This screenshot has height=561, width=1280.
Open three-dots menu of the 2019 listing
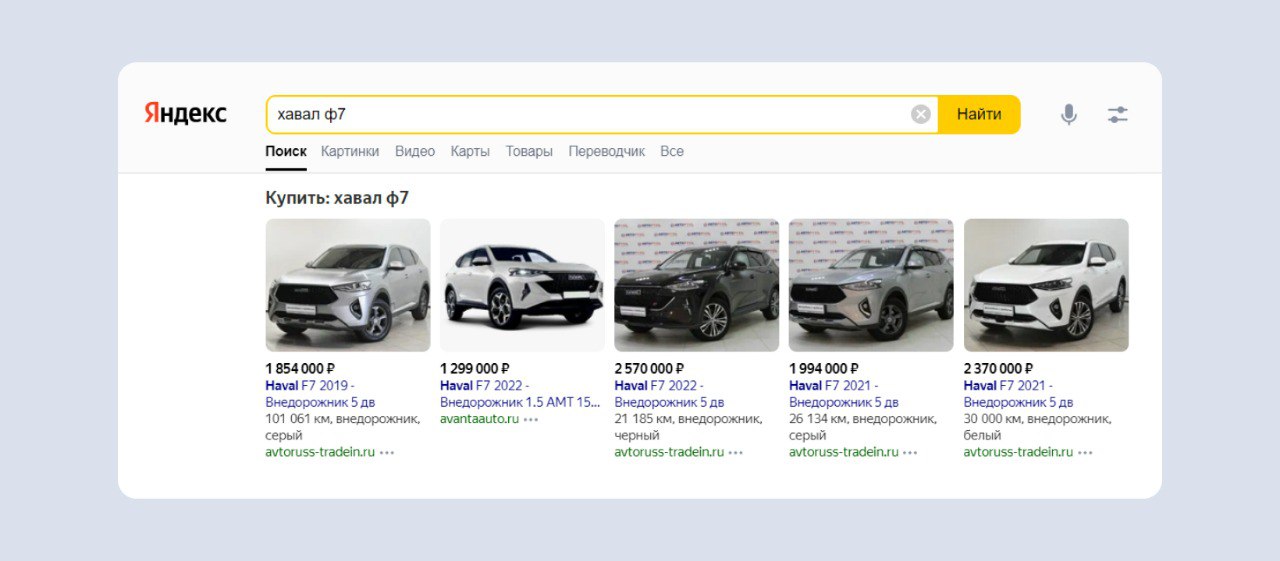click(387, 453)
